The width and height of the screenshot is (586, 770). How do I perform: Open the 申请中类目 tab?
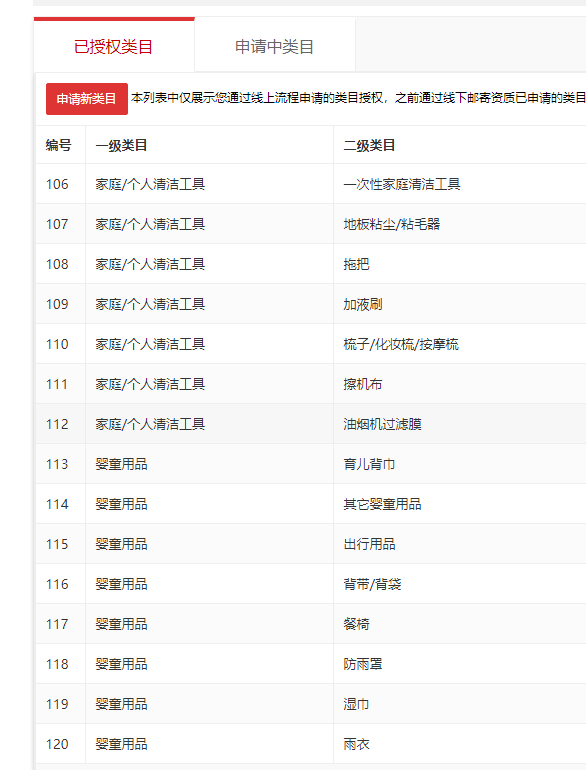[275, 46]
